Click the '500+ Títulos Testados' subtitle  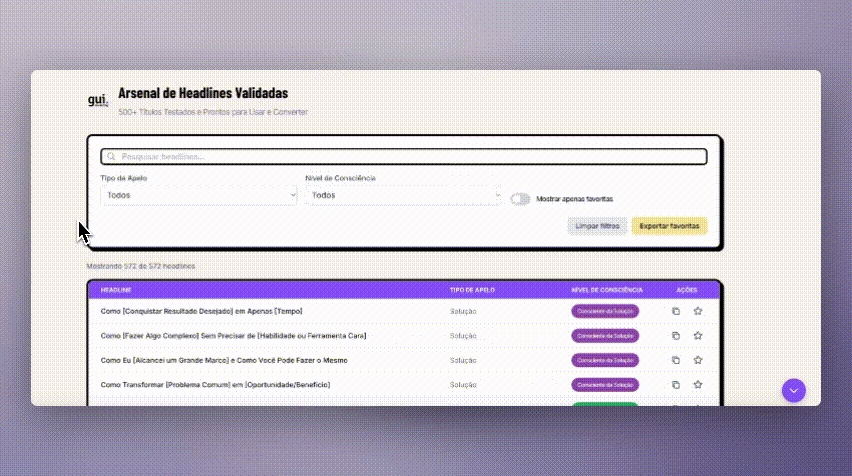pyautogui.click(x=213, y=112)
